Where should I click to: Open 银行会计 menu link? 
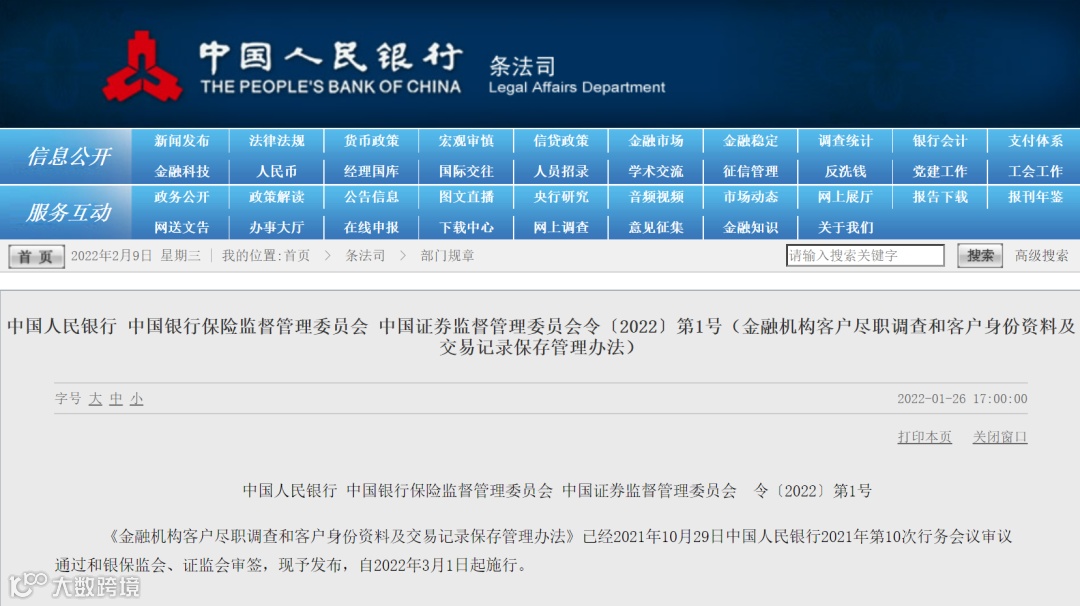(940, 141)
